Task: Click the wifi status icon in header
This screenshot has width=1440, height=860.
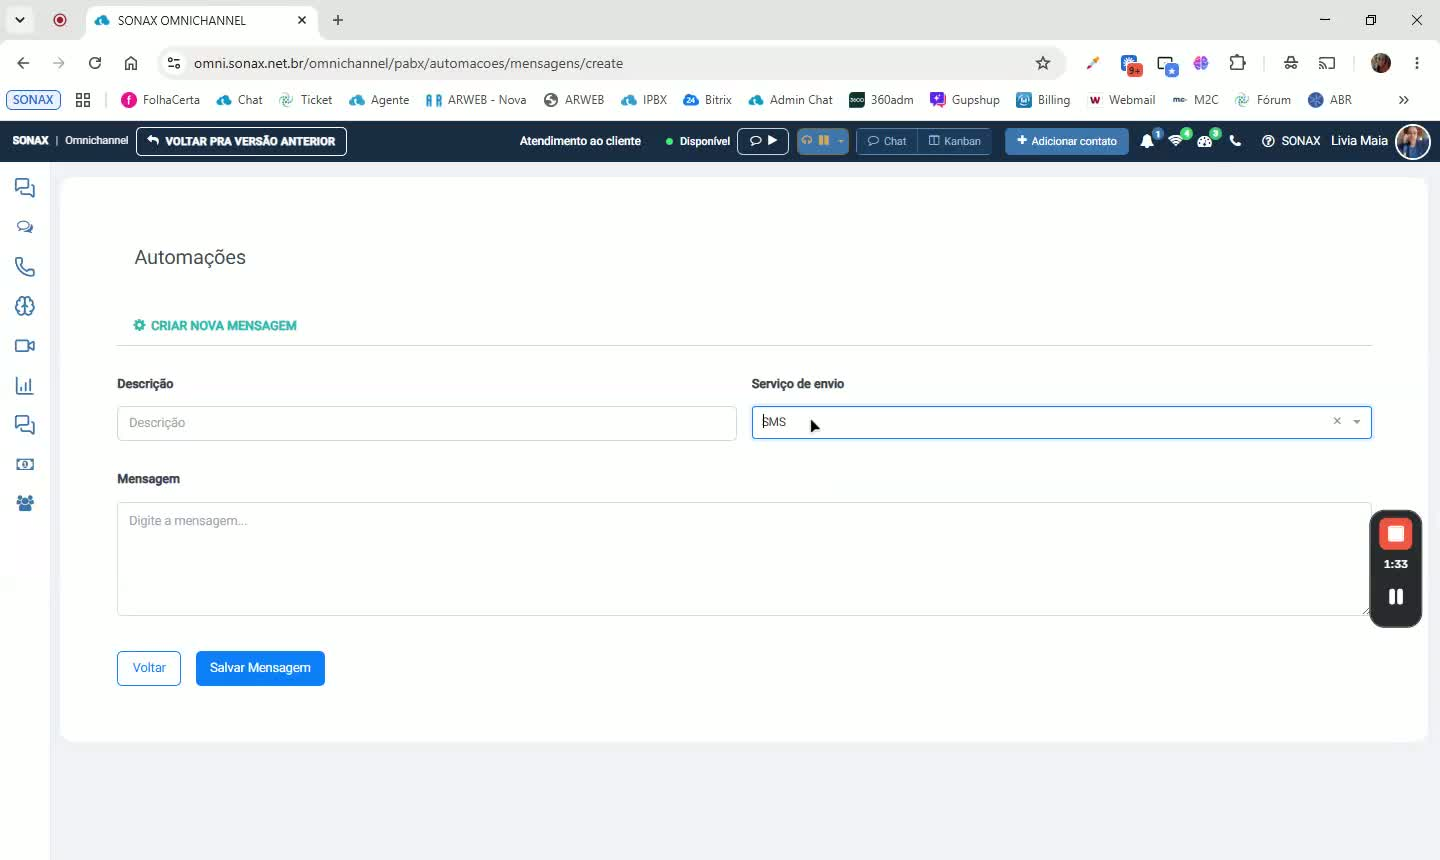Action: coord(1176,141)
